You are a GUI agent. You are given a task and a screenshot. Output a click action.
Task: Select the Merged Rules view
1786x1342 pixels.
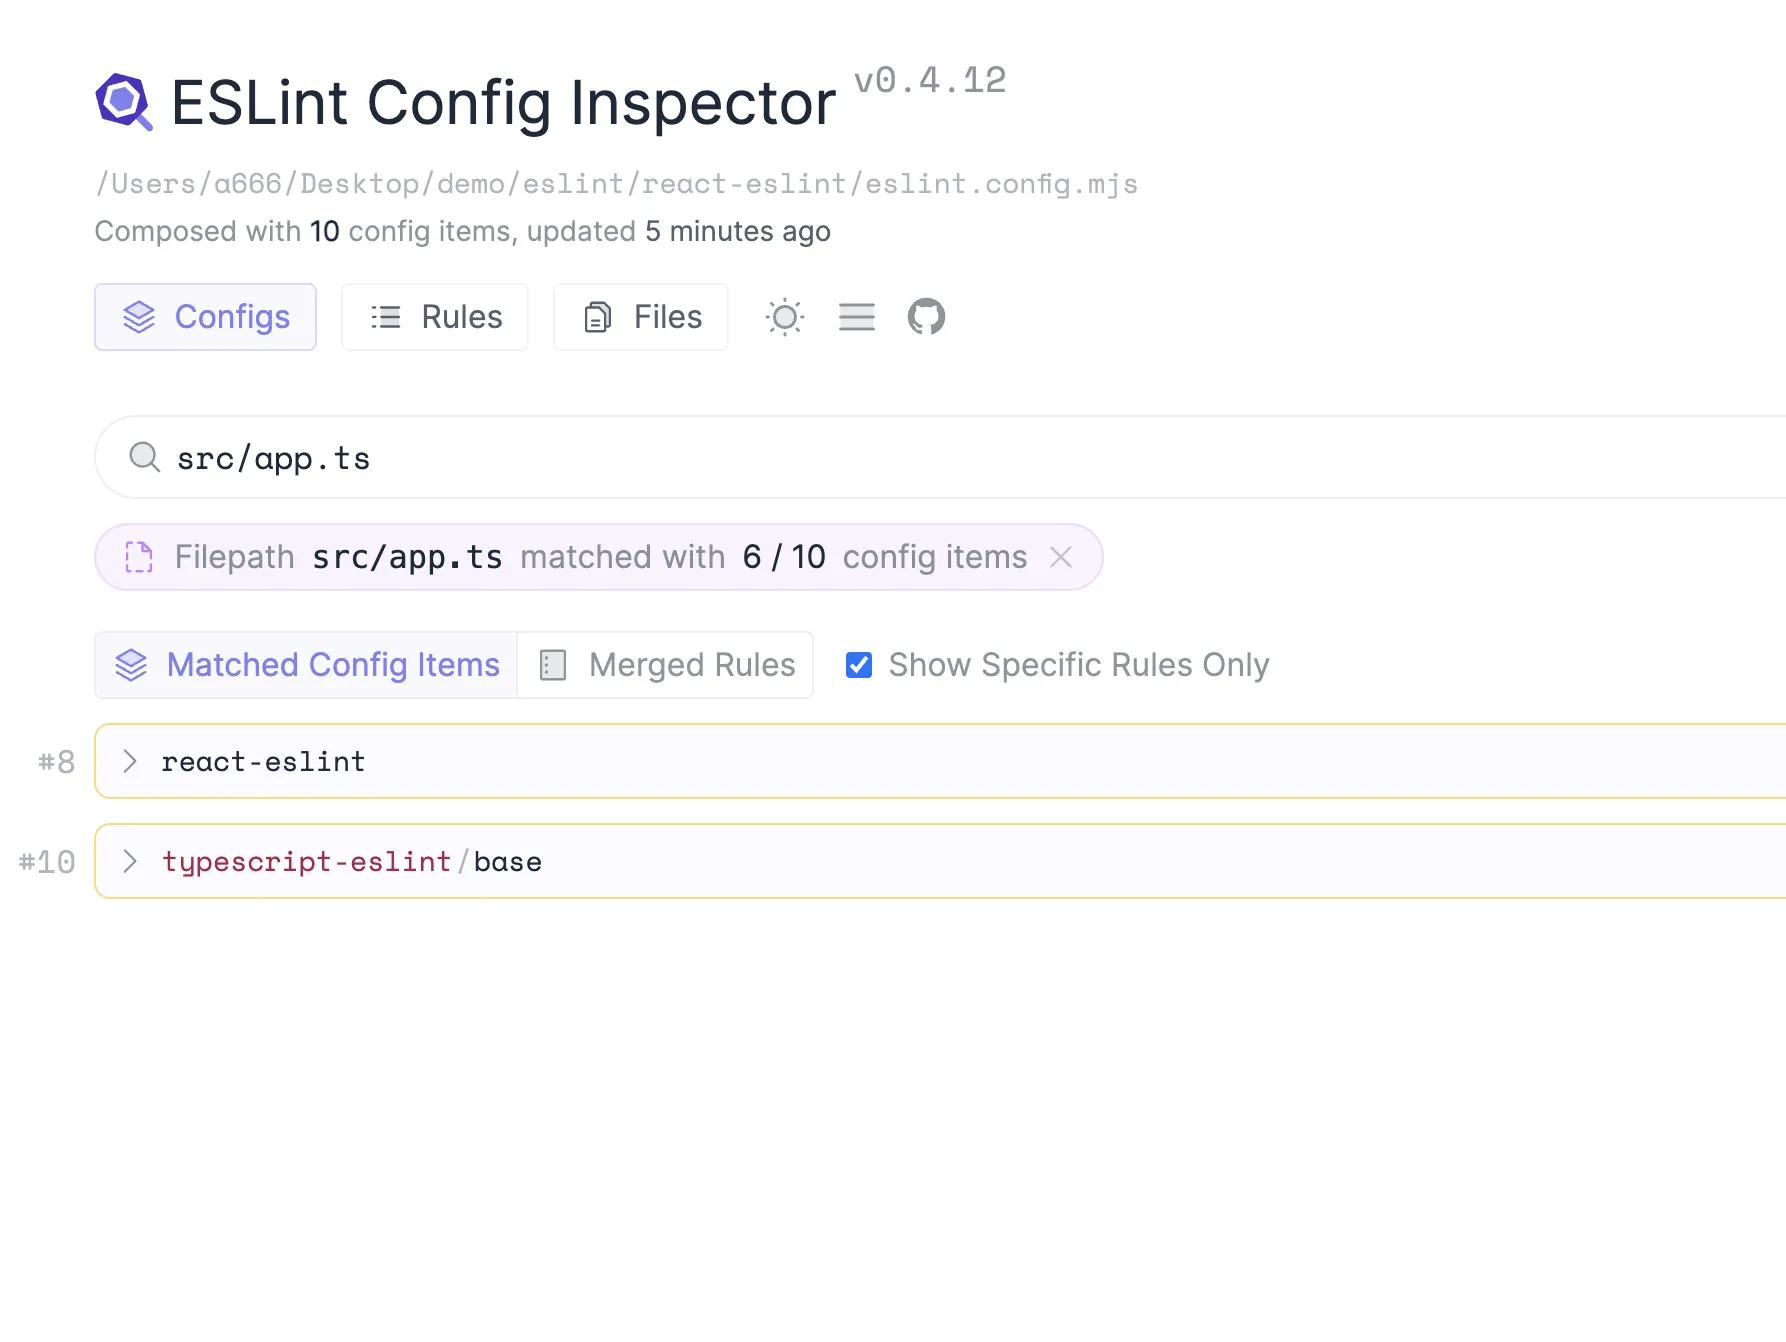pyautogui.click(x=666, y=665)
